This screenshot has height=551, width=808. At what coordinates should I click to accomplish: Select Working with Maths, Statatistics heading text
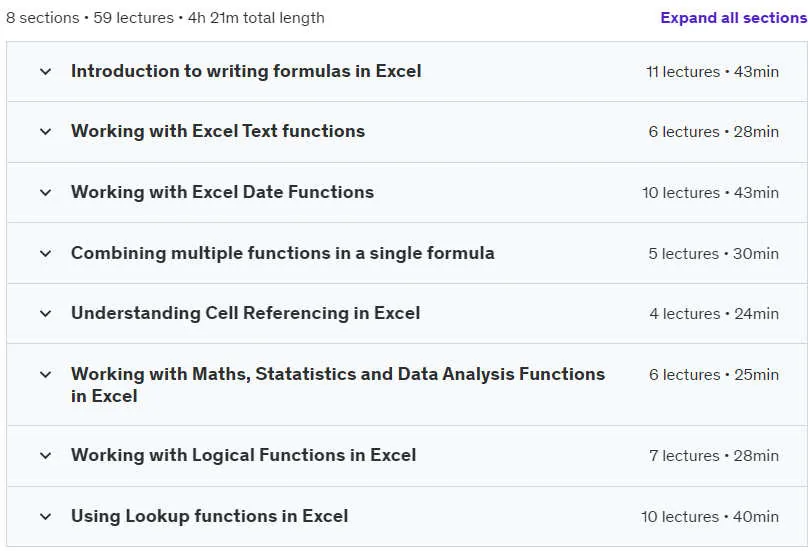[x=338, y=385]
